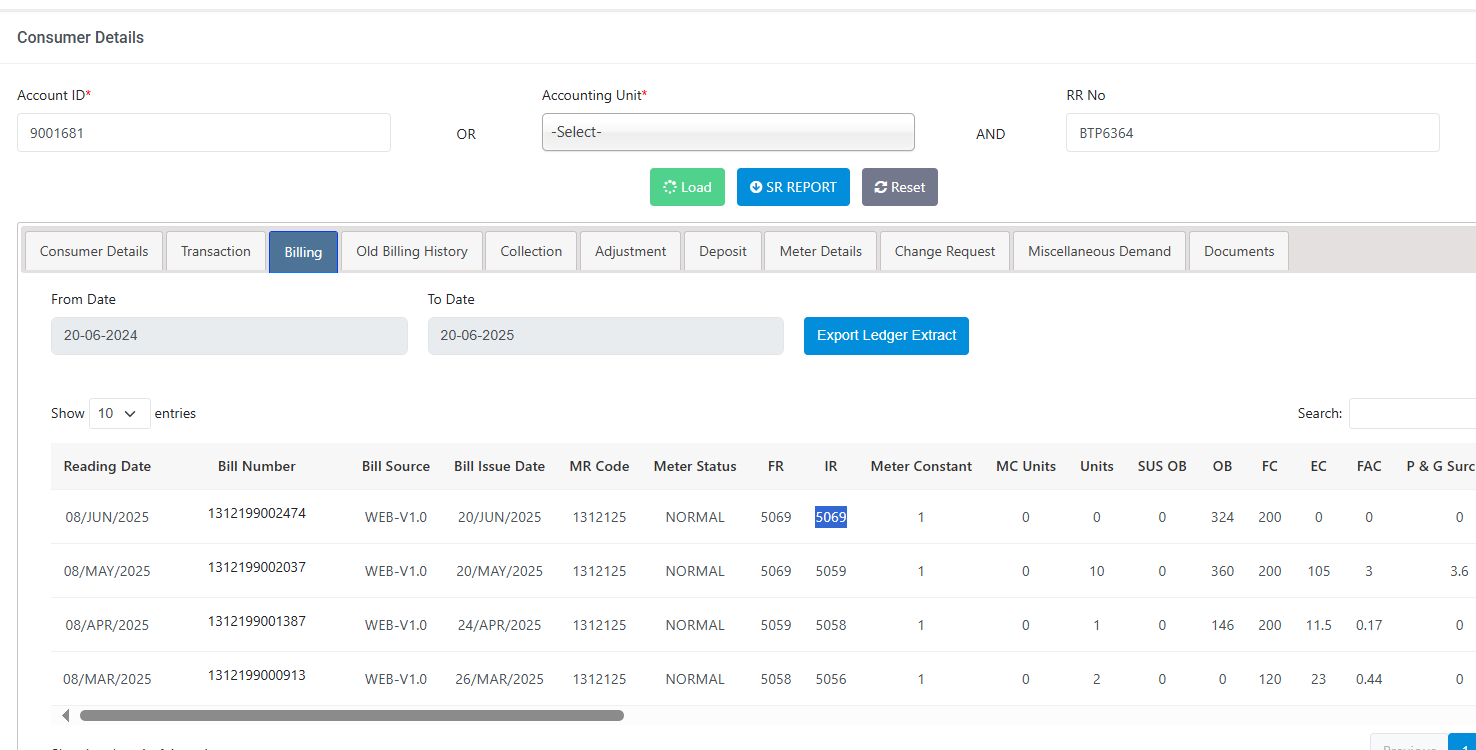
Task: Open the Old Billing History tab
Action: pyautogui.click(x=412, y=252)
